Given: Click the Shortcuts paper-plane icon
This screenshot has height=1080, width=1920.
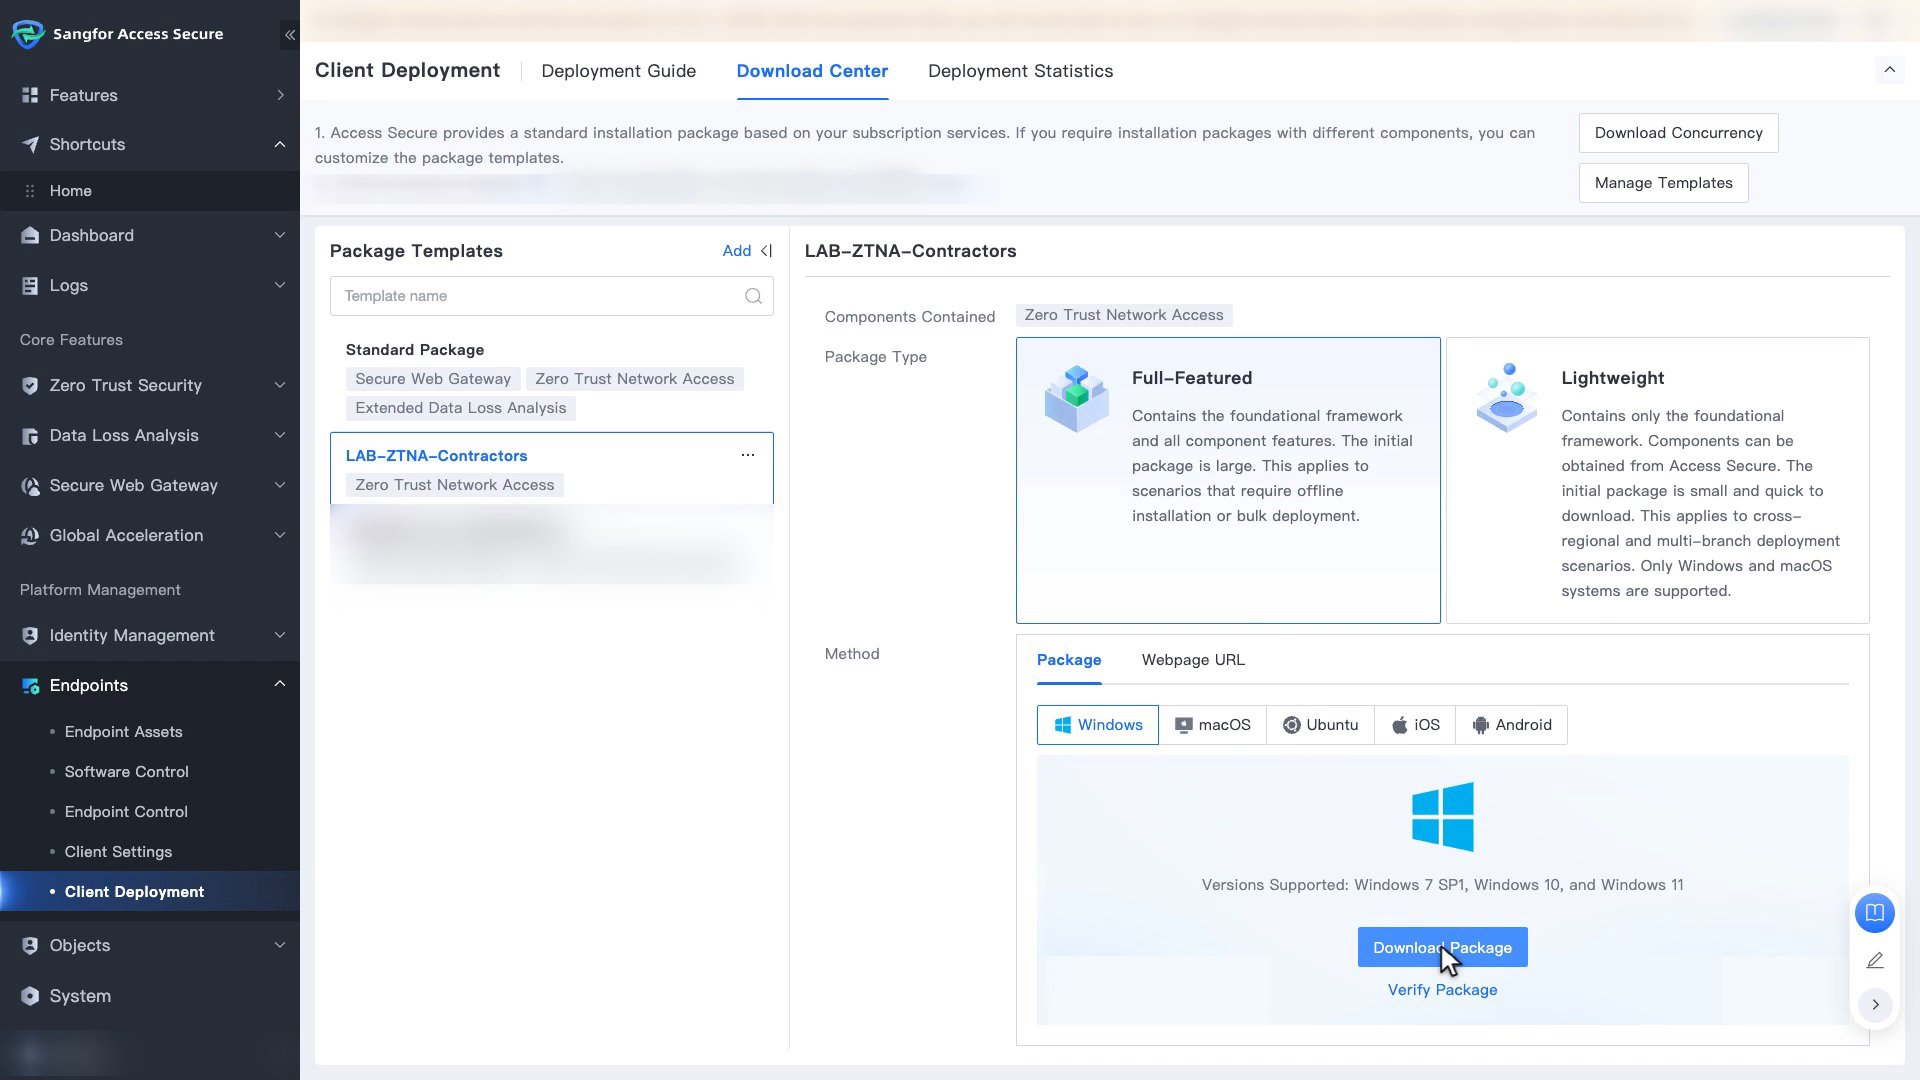Looking at the screenshot, I should coord(30,144).
